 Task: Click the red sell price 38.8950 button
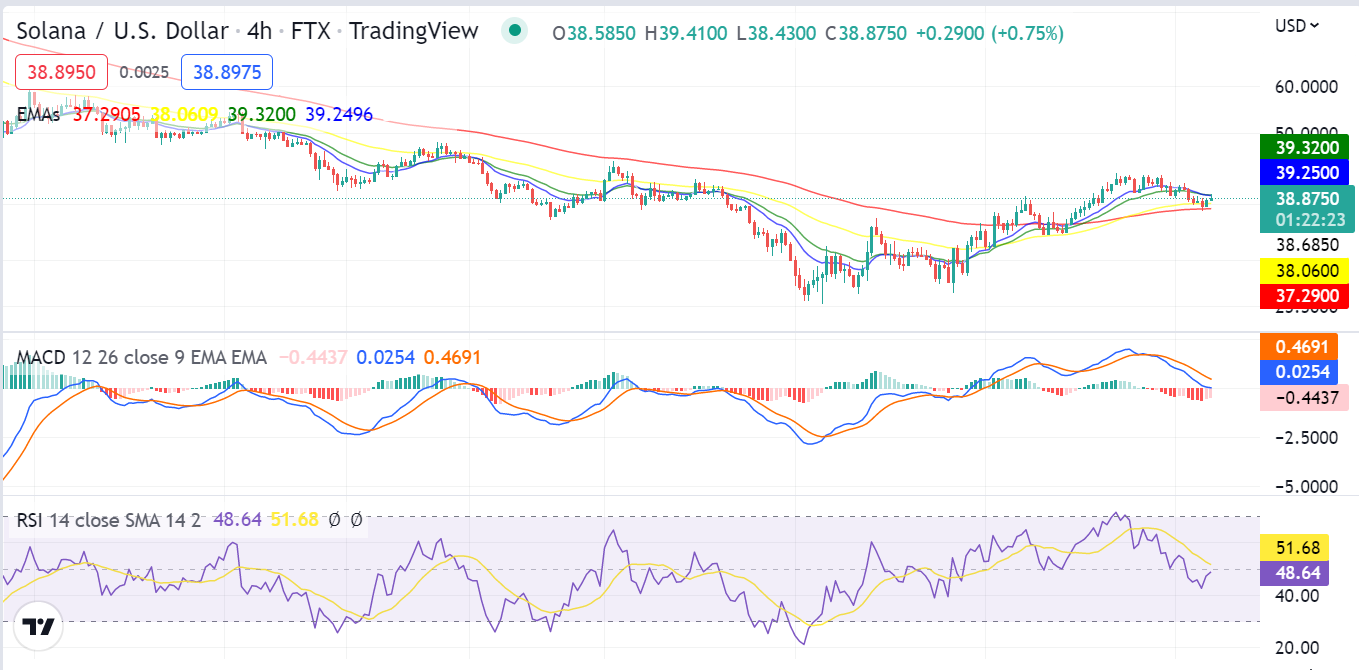(x=61, y=72)
